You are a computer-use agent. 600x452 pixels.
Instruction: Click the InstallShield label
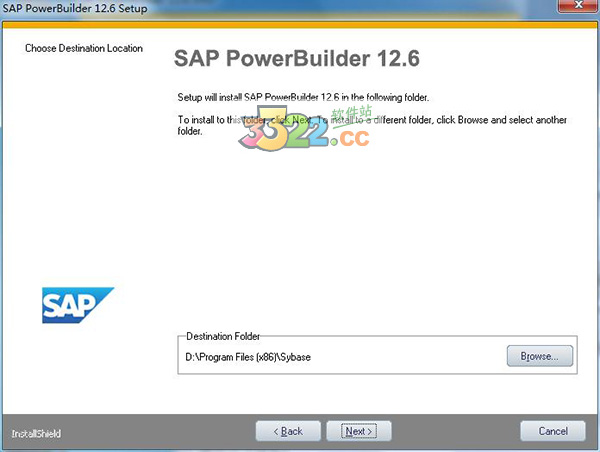[x=36, y=434]
